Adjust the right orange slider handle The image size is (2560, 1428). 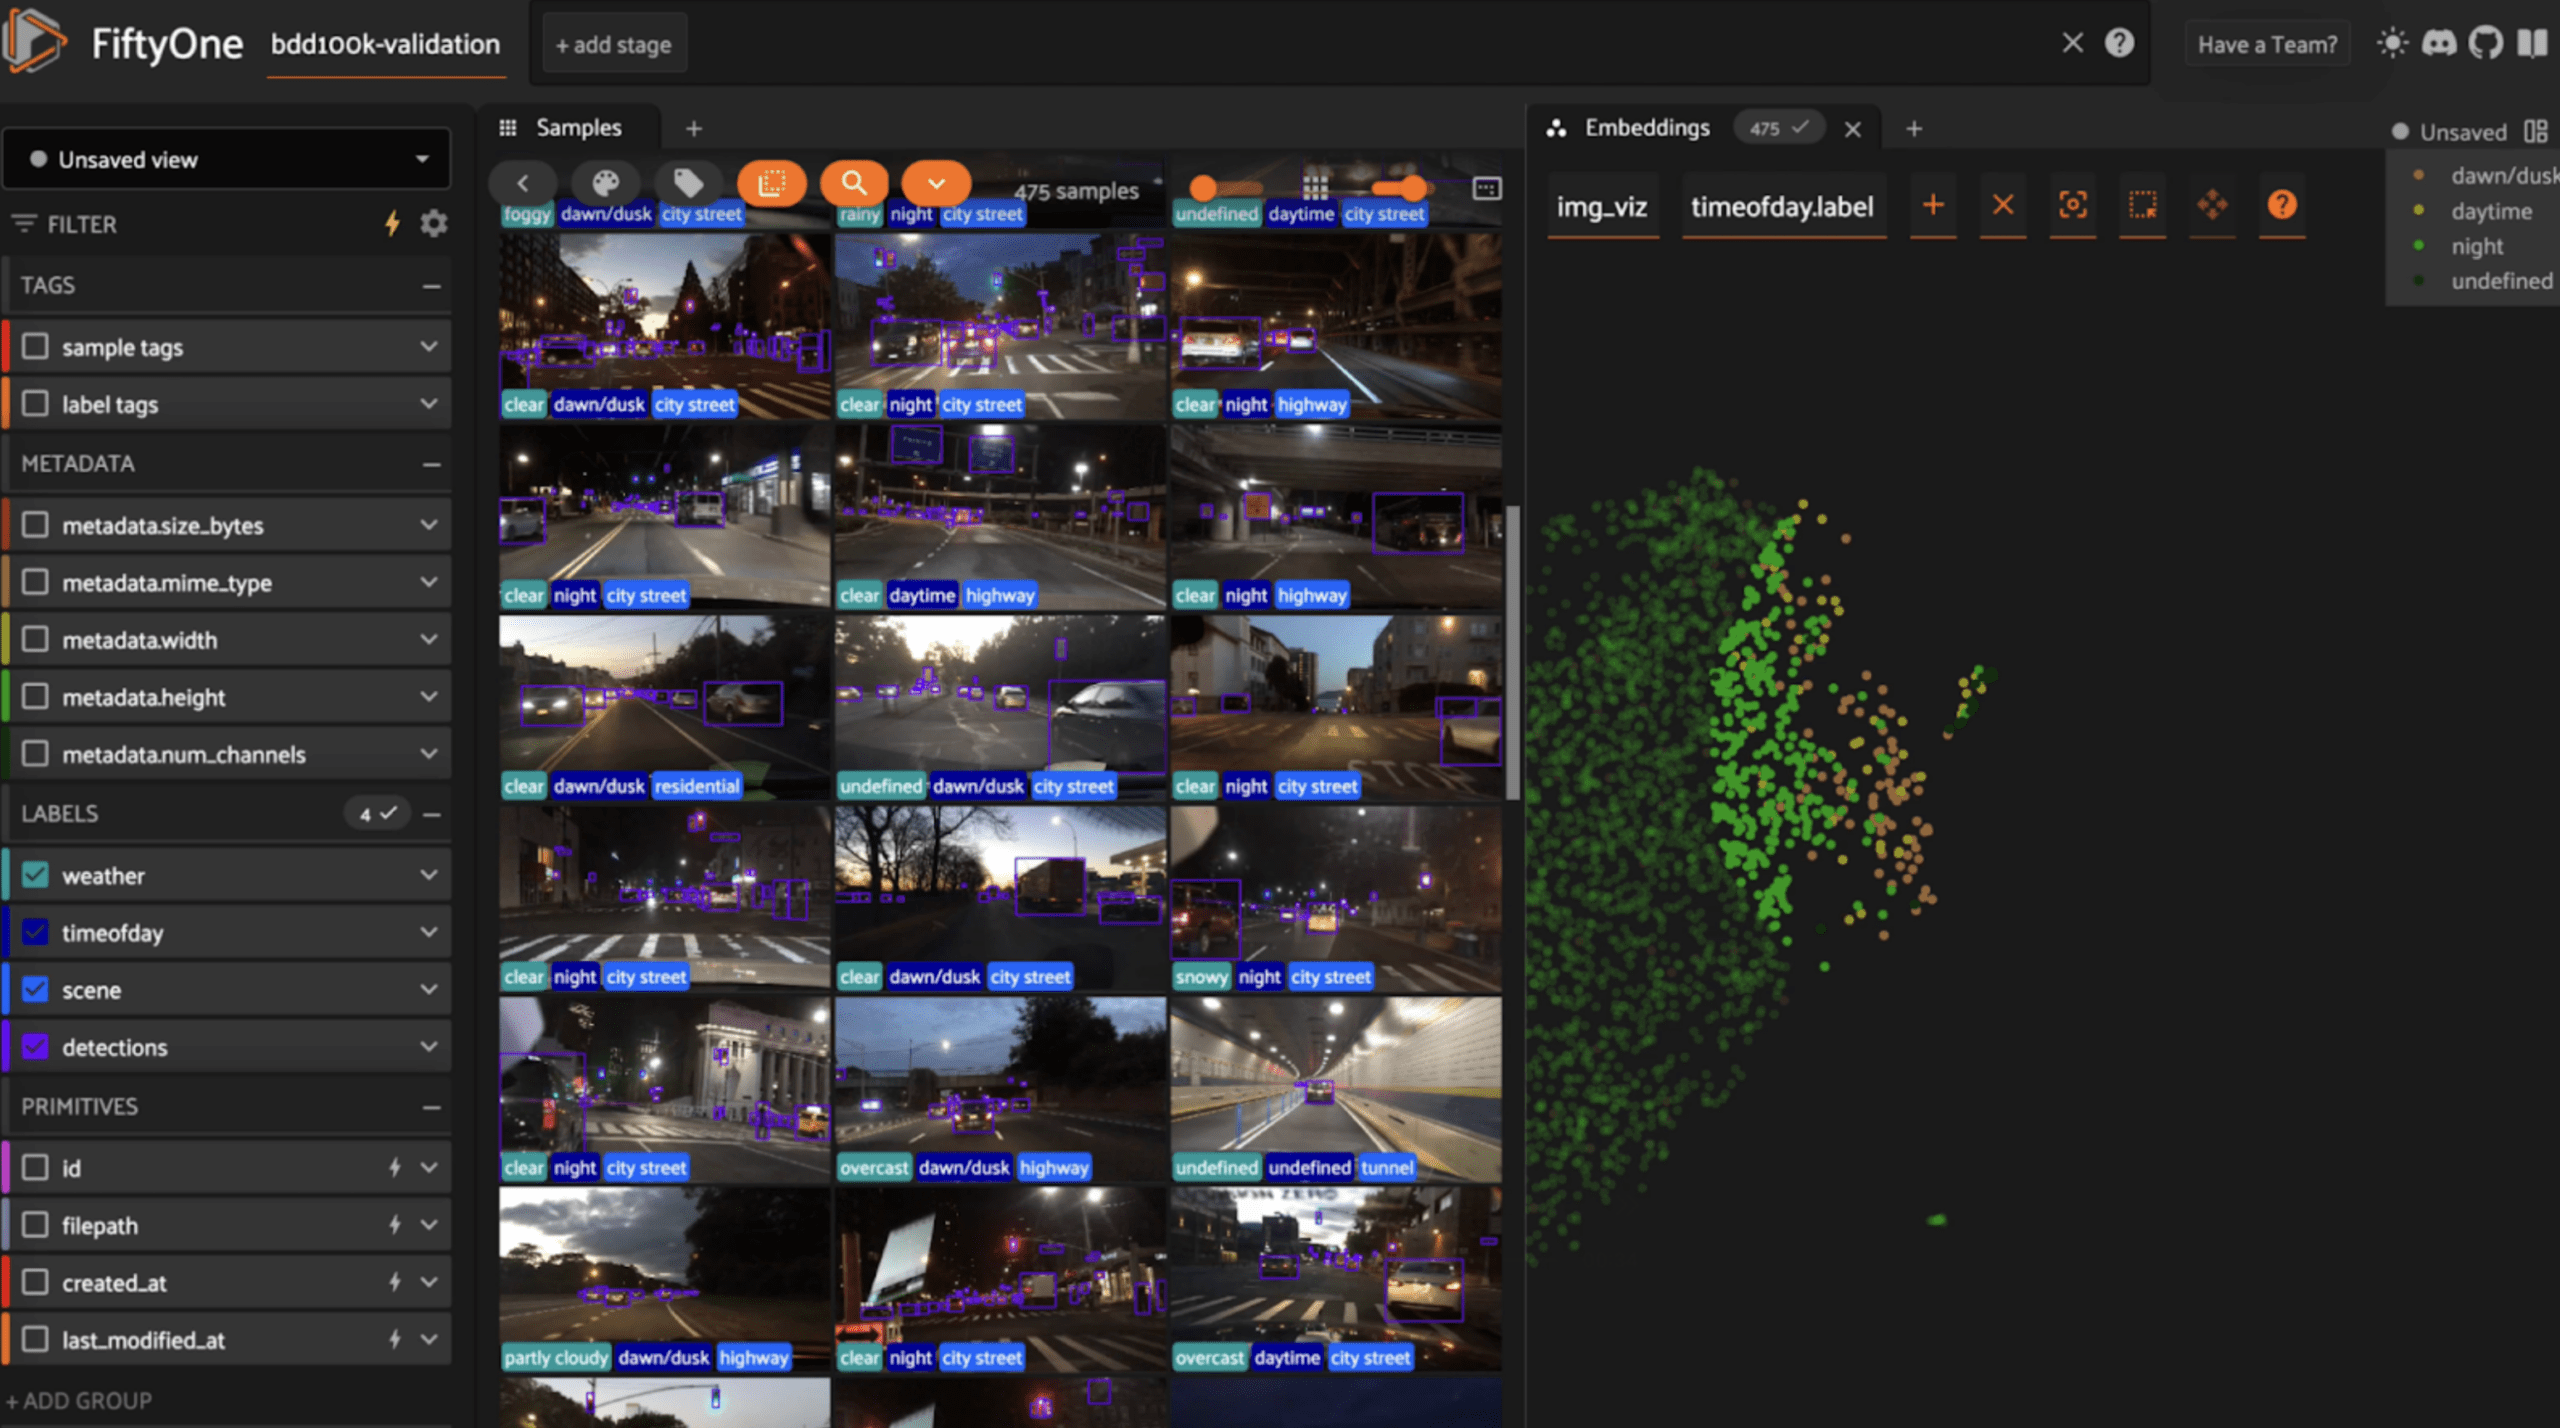tap(1412, 187)
